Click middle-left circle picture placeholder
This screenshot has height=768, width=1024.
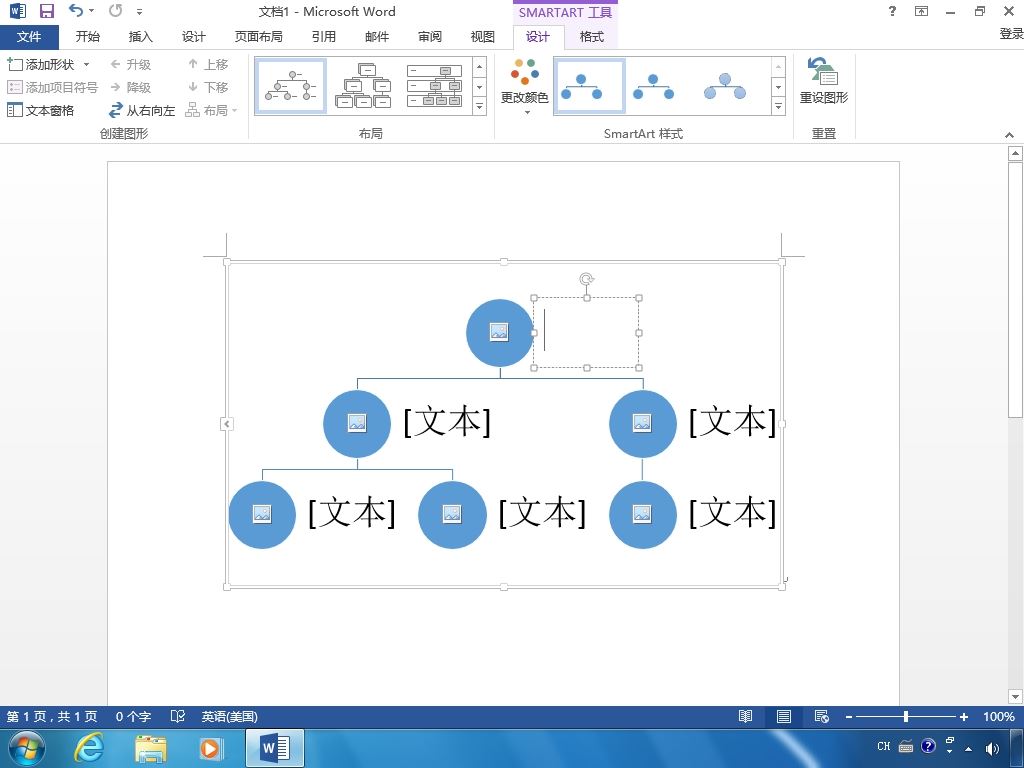coord(357,423)
